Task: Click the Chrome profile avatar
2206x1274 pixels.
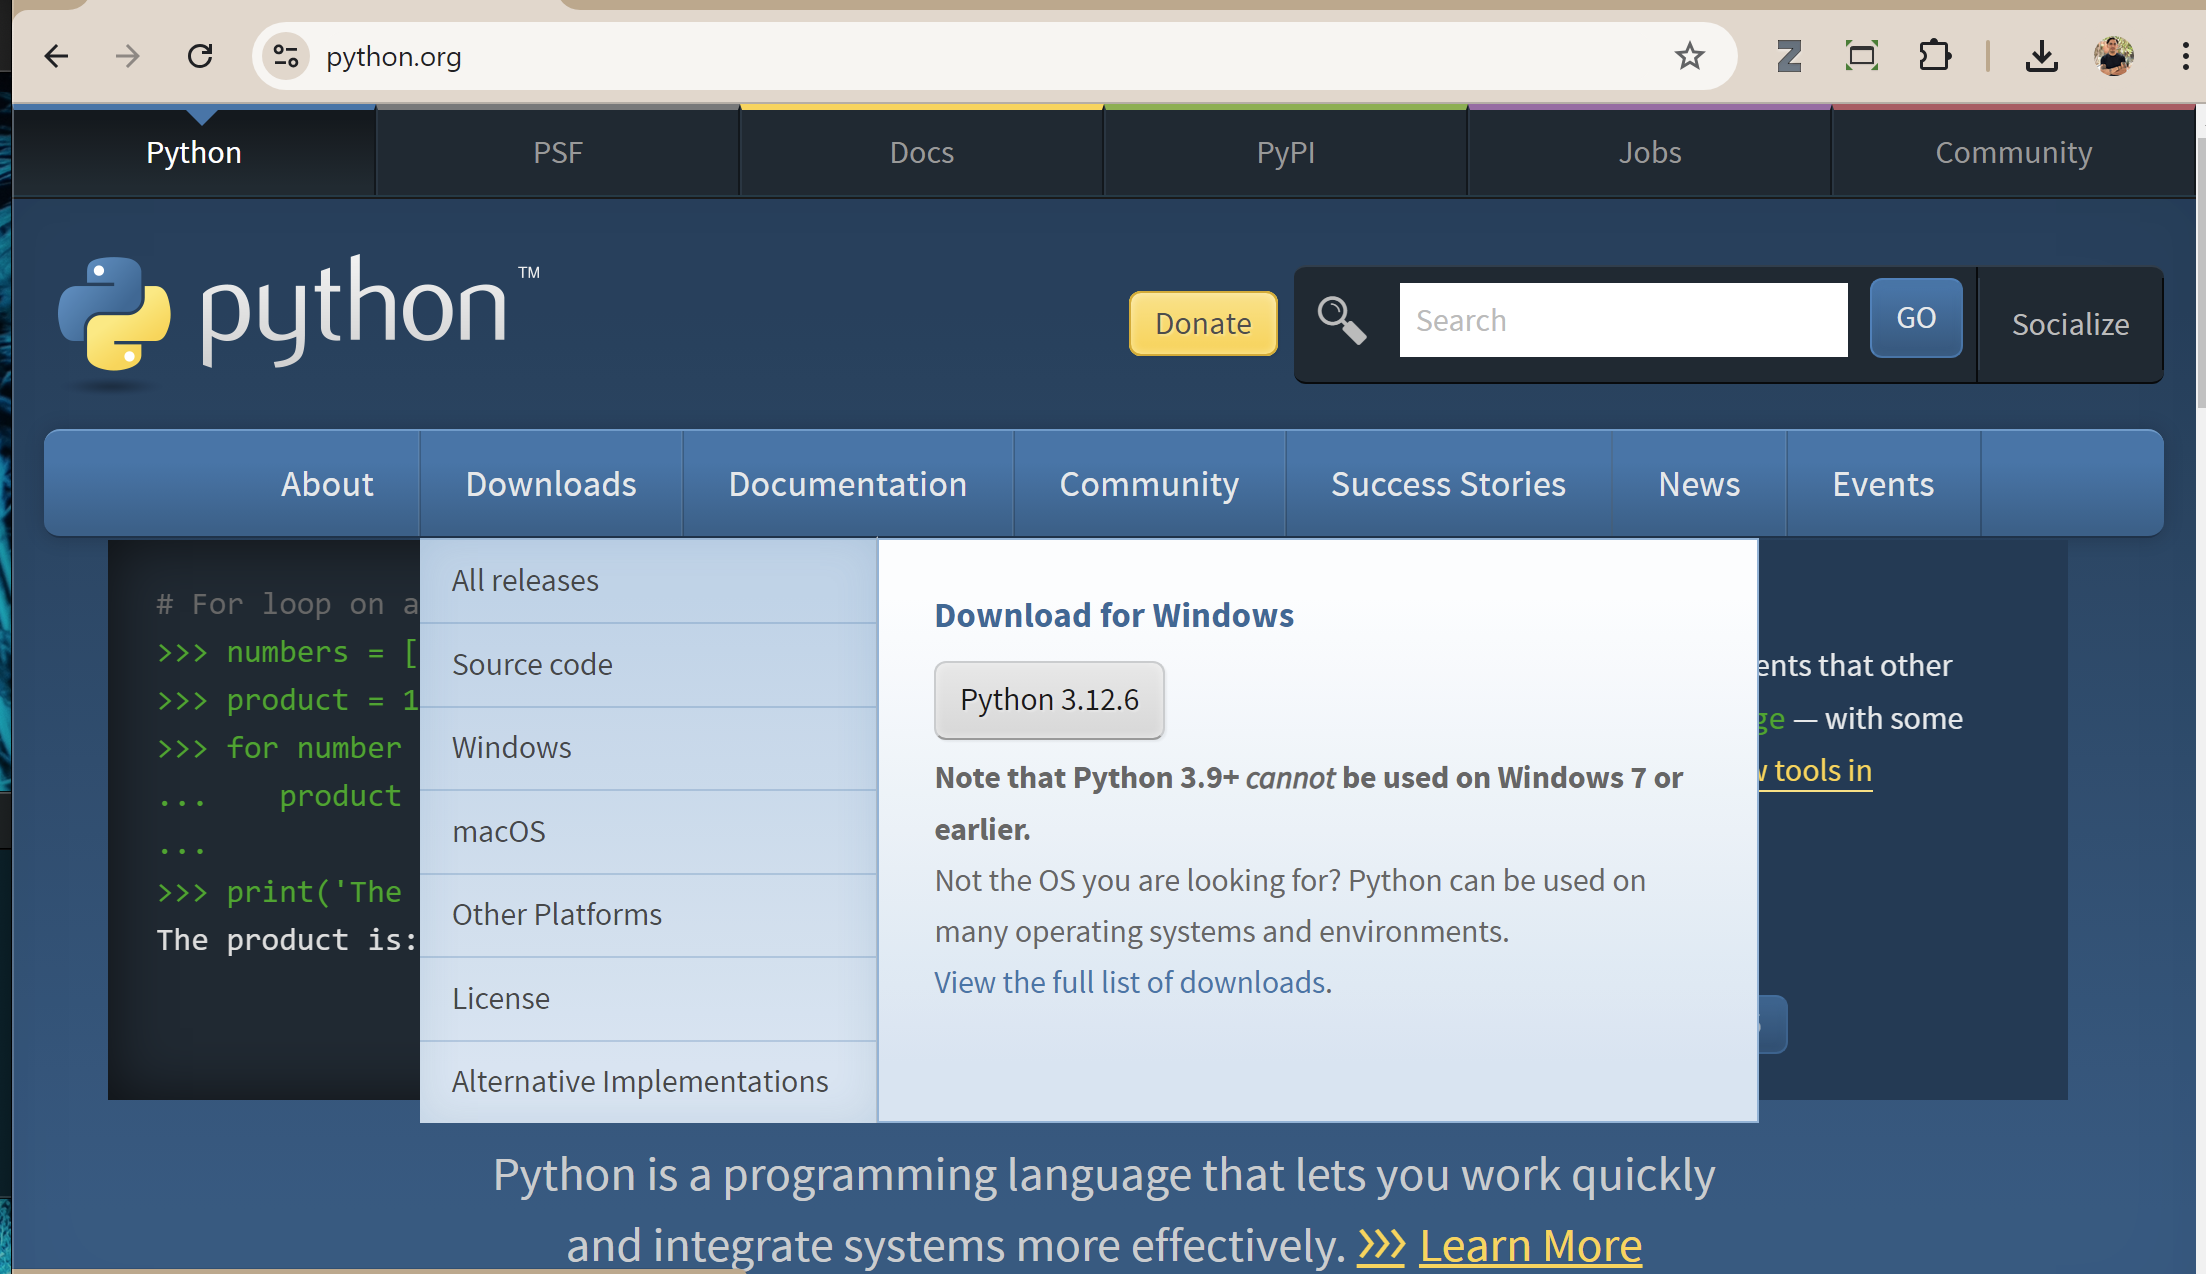Action: pyautogui.click(x=2113, y=56)
